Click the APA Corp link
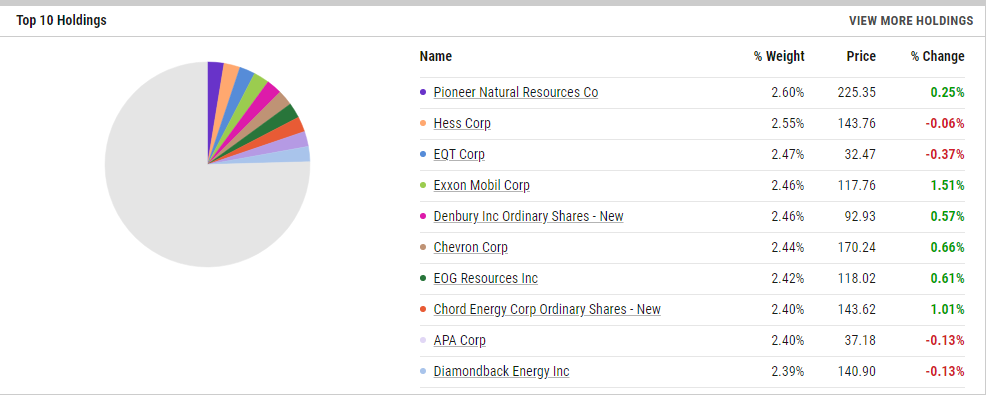993x405 pixels. (459, 340)
